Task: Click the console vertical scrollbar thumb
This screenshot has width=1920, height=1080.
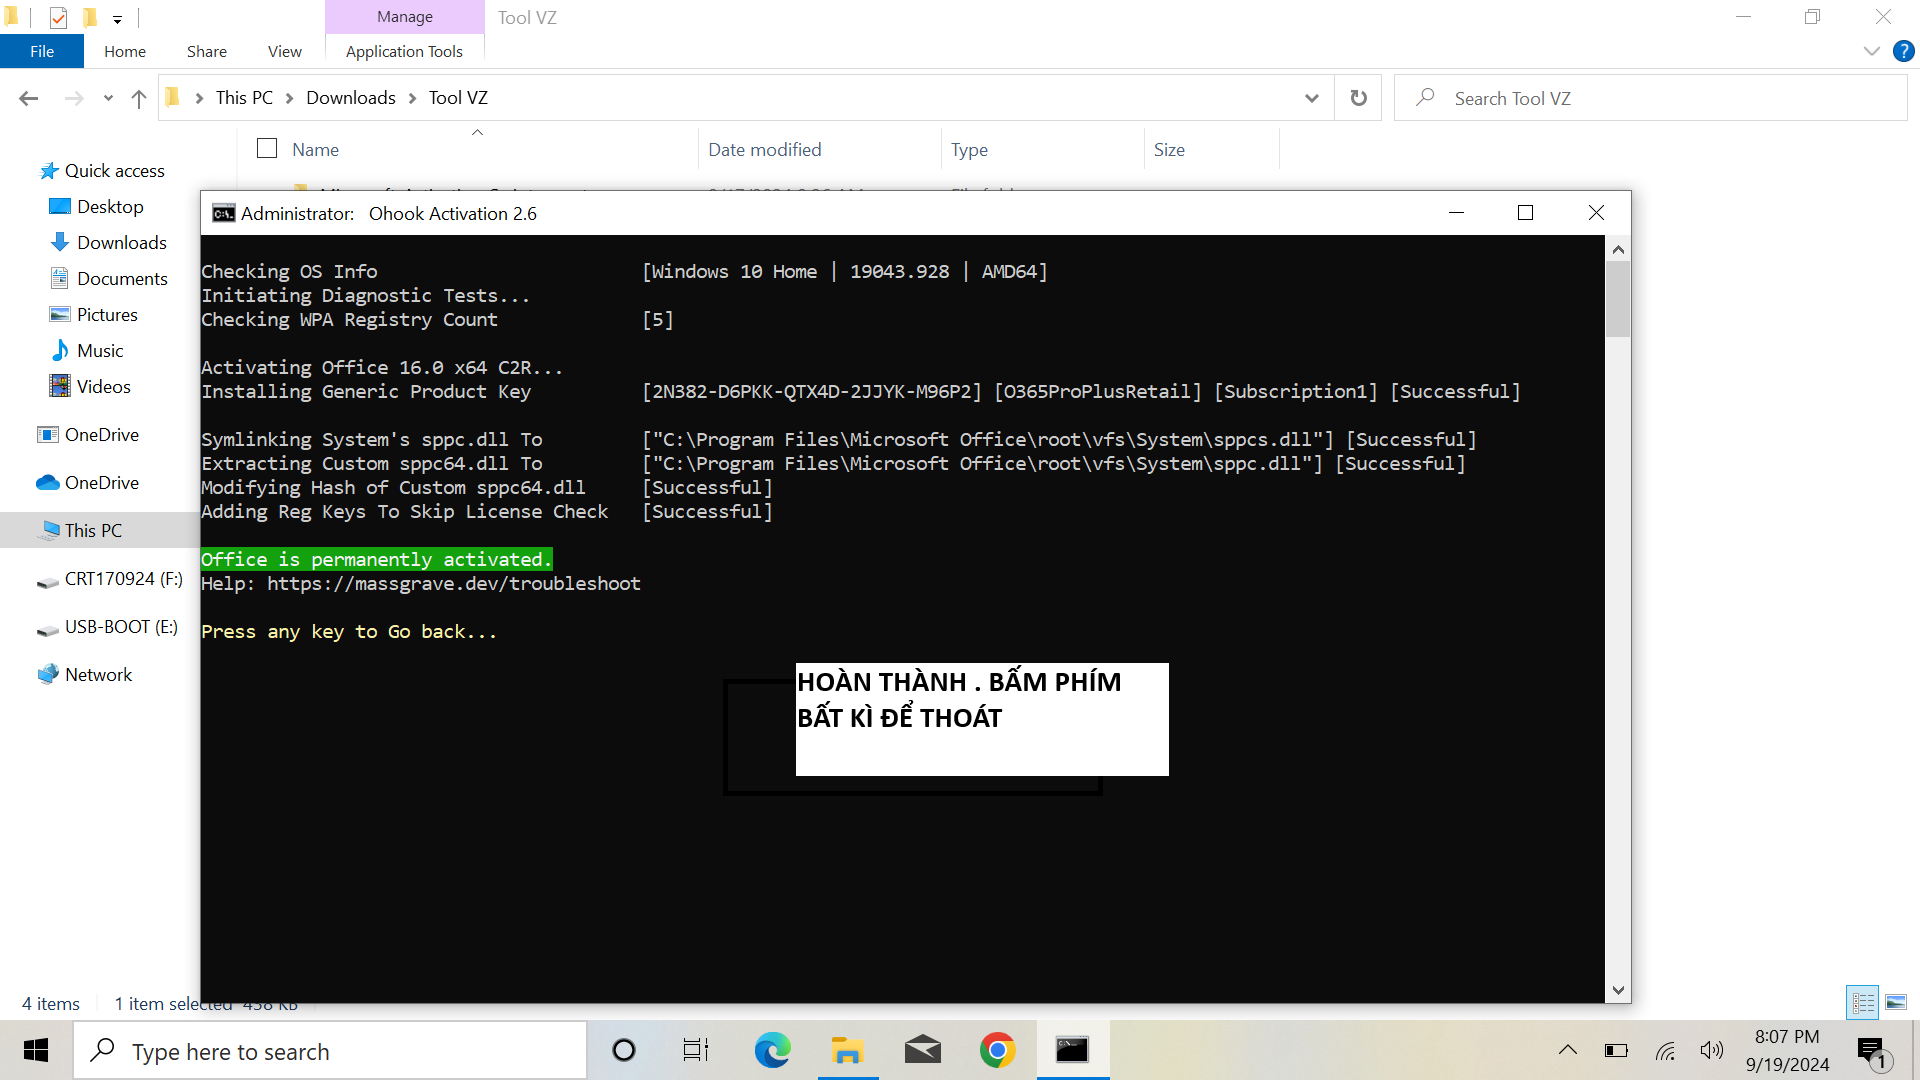Action: pyautogui.click(x=1618, y=299)
